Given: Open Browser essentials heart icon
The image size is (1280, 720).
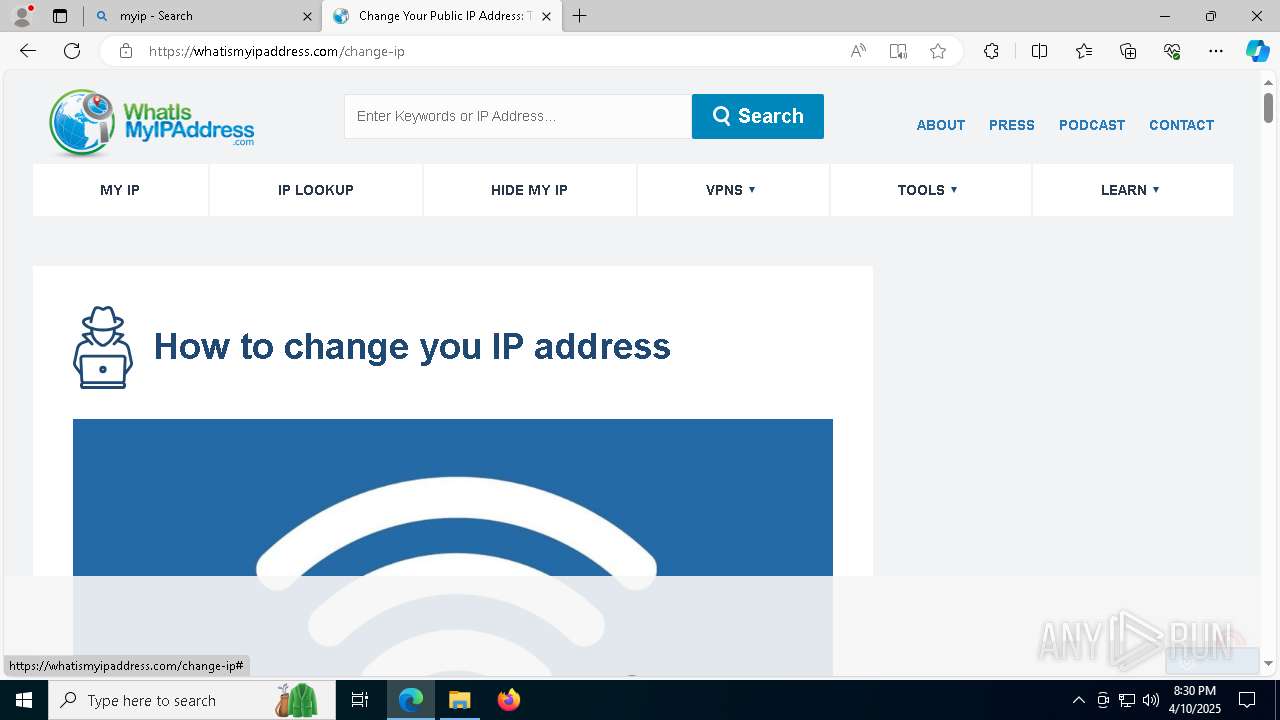Looking at the screenshot, I should point(1172,51).
